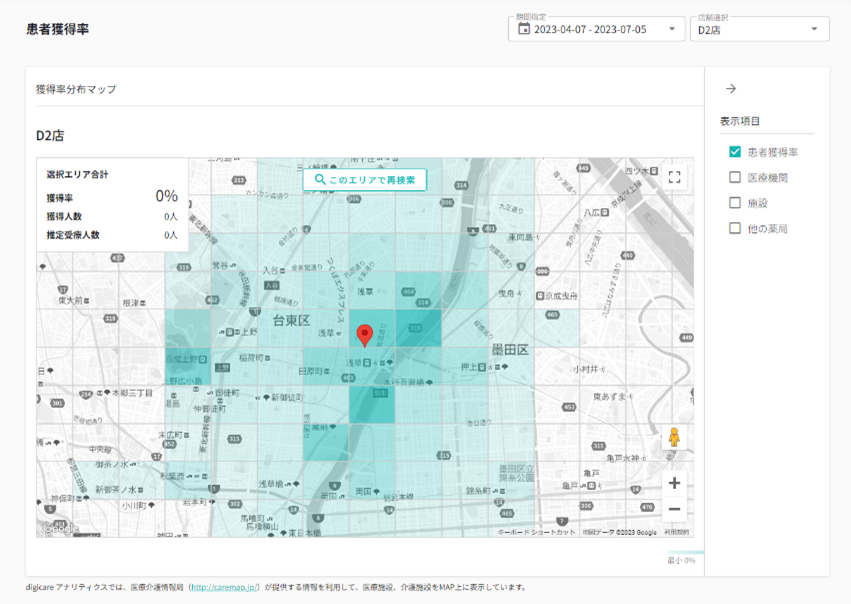Click the 稲荷町 station label
Image resolution: width=851 pixels, height=604 pixels.
251,358
